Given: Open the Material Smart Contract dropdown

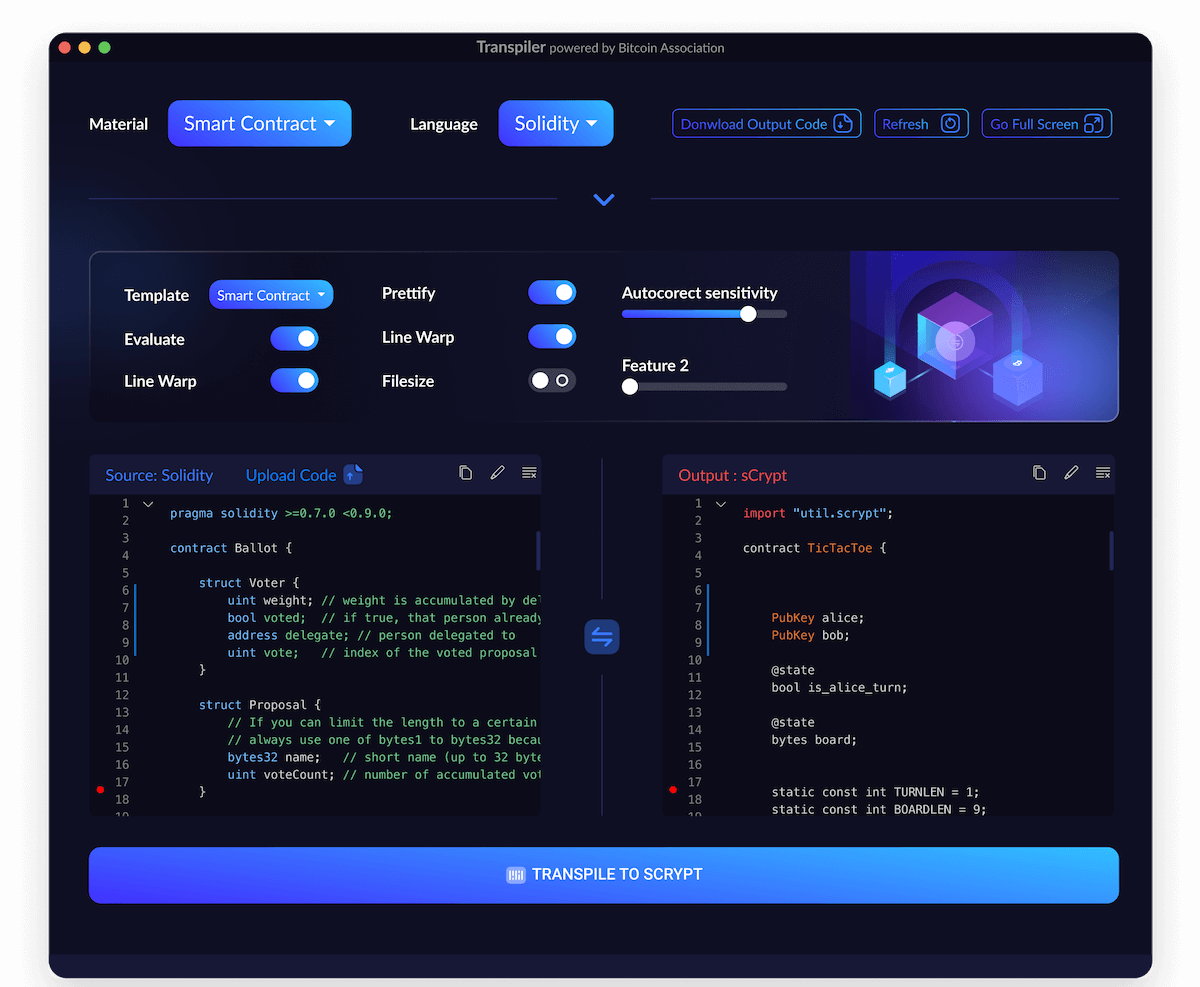Looking at the screenshot, I should point(259,124).
